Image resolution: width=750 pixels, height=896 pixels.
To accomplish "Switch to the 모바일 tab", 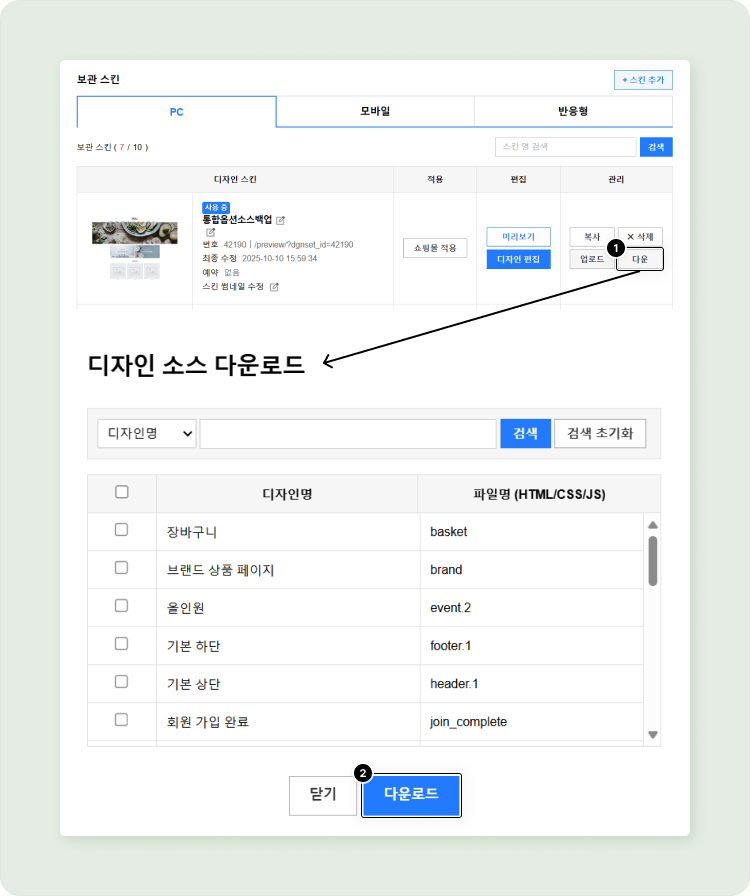I will [375, 112].
